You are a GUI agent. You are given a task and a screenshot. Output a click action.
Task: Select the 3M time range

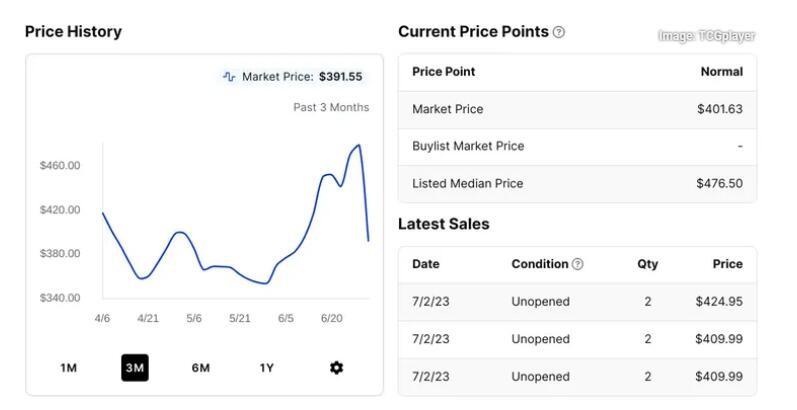pyautogui.click(x=135, y=368)
